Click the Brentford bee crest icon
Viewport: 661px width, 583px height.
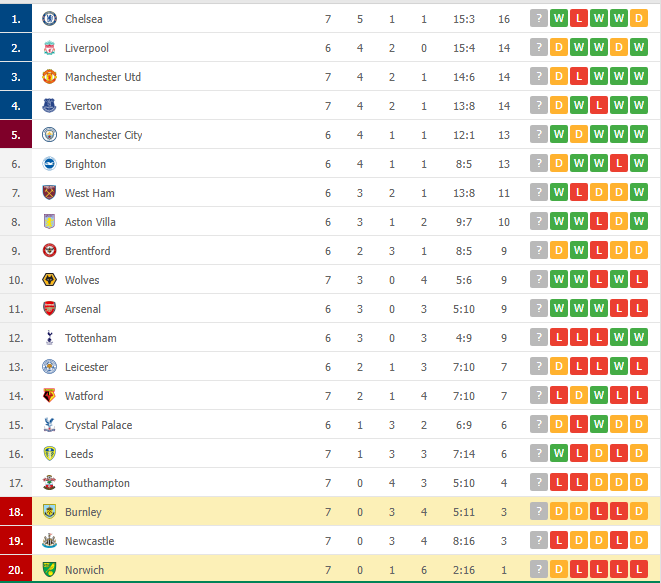pos(49,250)
